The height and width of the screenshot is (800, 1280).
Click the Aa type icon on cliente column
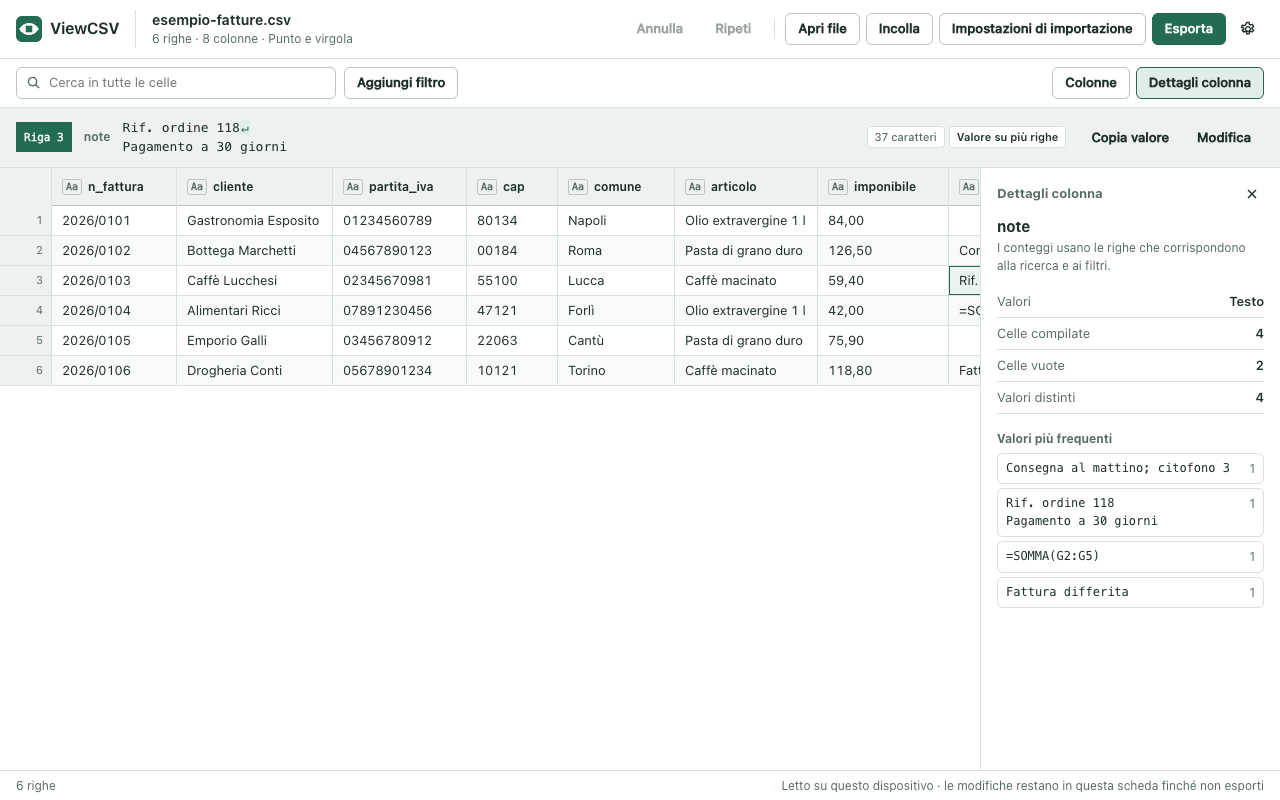point(197,187)
